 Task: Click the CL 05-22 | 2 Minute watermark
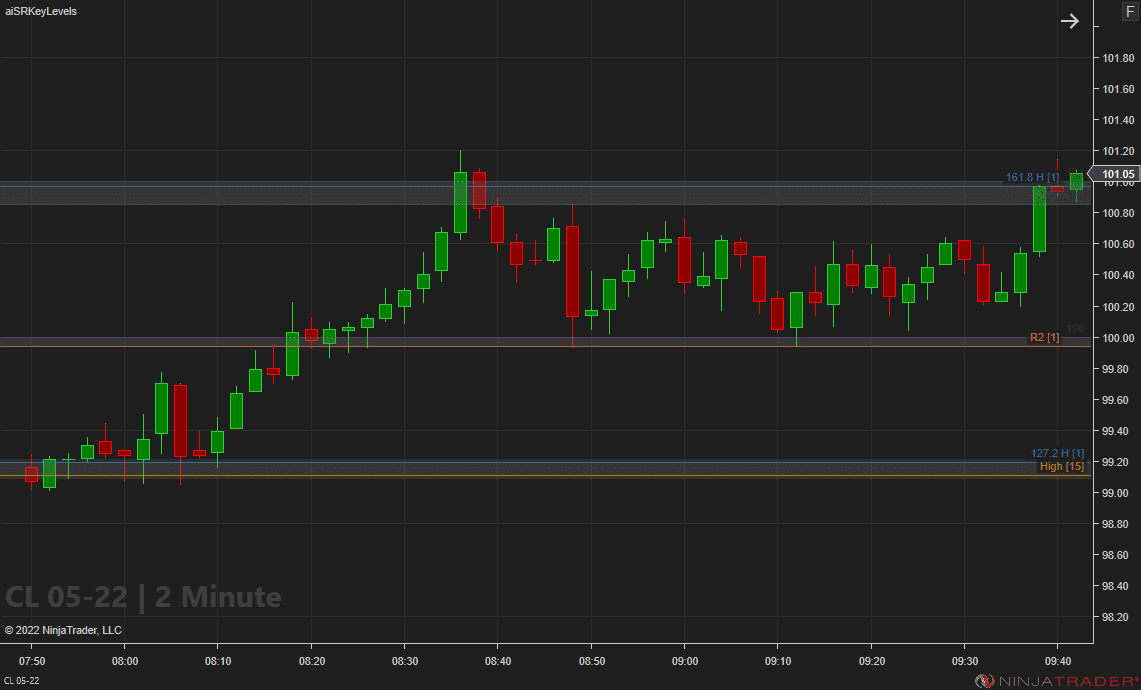point(143,597)
